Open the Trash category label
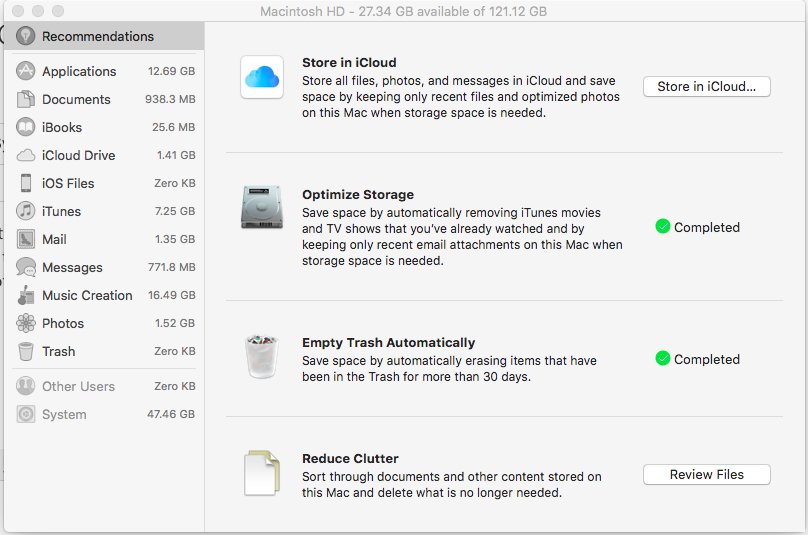Image resolution: width=808 pixels, height=535 pixels. pos(59,351)
